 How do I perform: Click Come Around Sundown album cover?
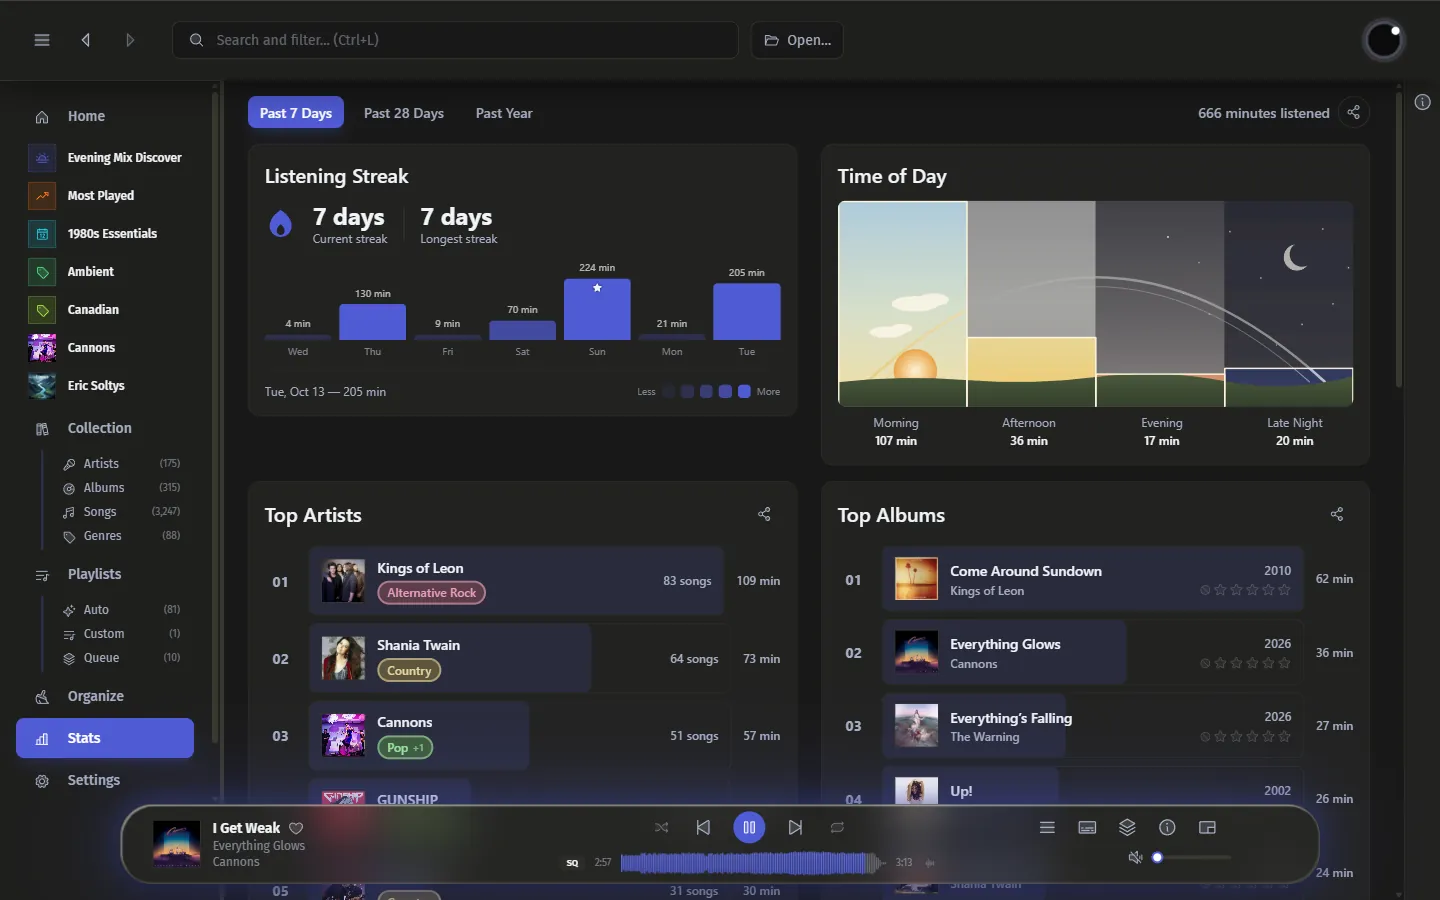tap(916, 579)
